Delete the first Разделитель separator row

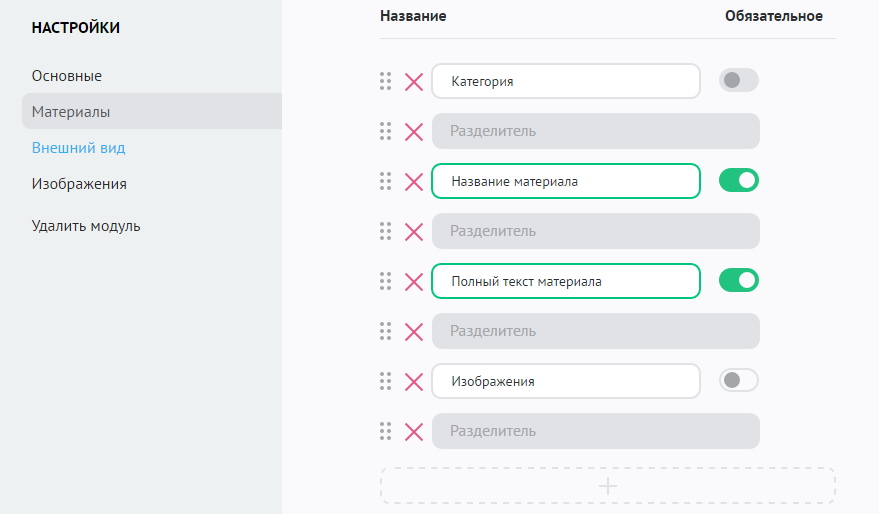point(414,132)
